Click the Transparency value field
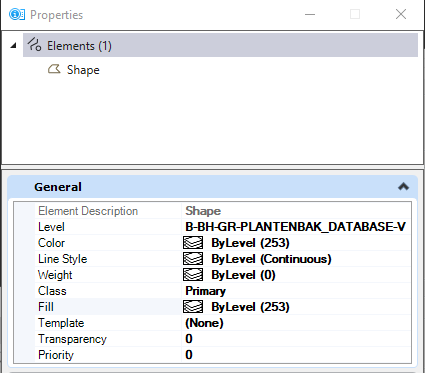The image size is (425, 373). 296,339
